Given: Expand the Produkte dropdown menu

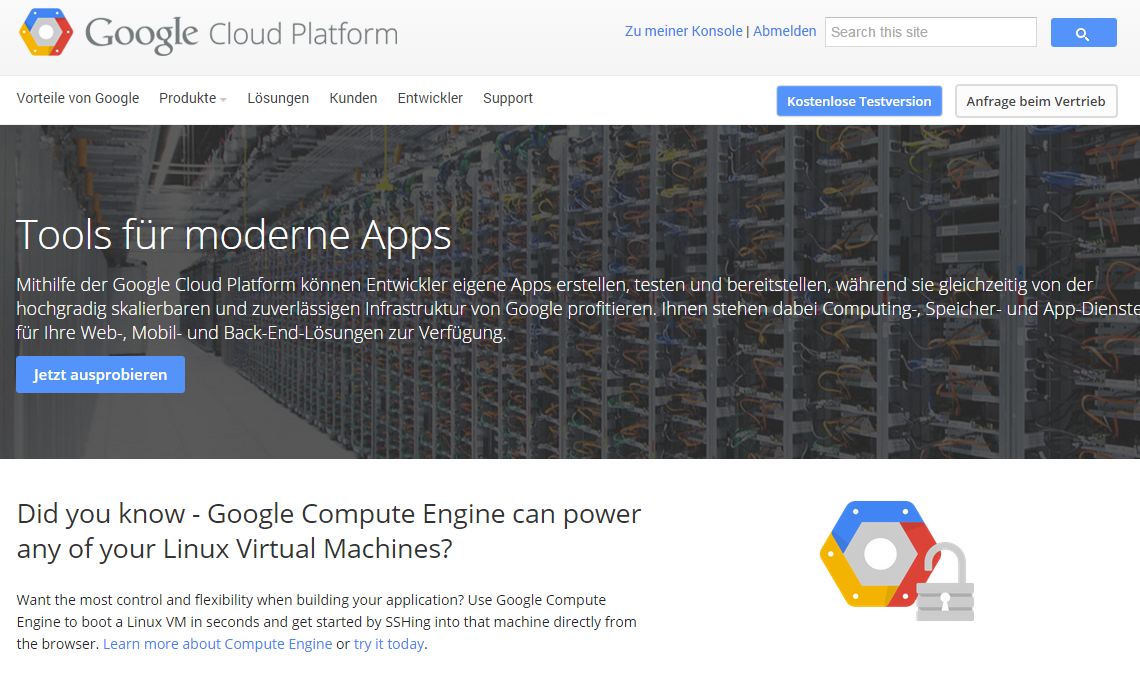Looking at the screenshot, I should click(193, 98).
